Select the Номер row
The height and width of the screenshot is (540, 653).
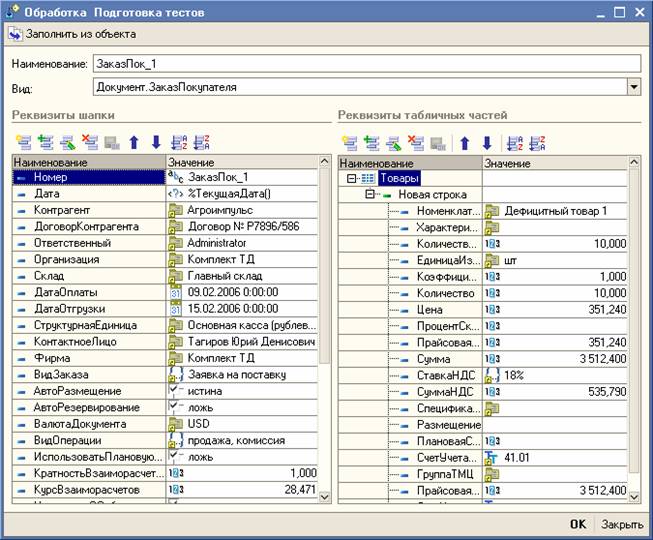165,177
